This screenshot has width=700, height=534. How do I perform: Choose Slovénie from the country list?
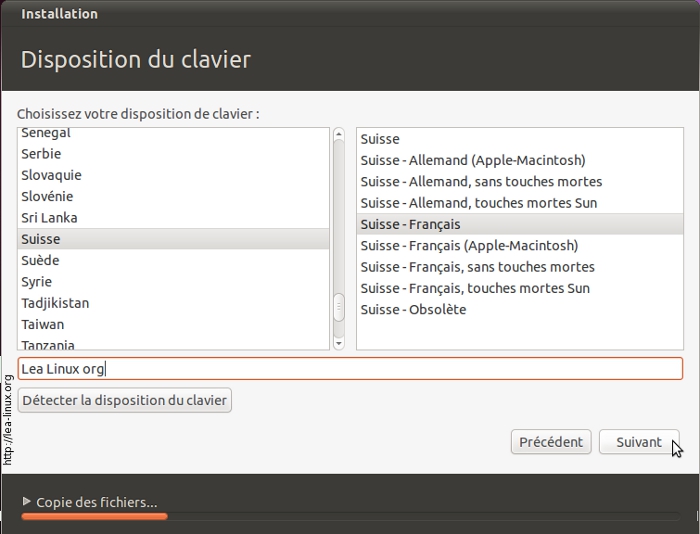click(47, 196)
